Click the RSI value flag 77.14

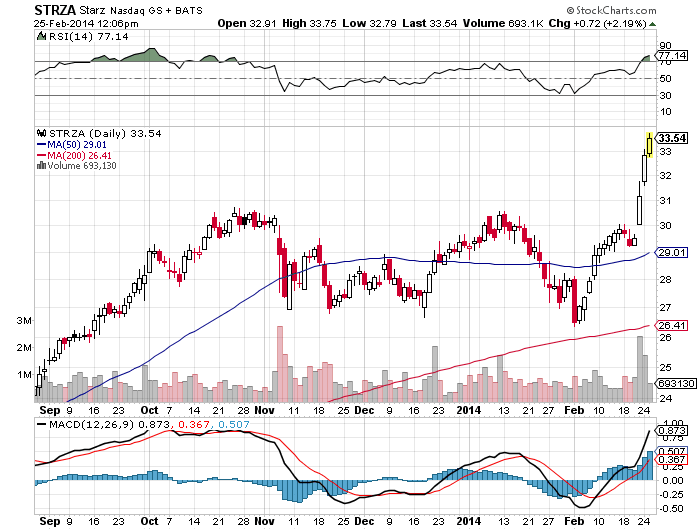pyautogui.click(x=671, y=55)
